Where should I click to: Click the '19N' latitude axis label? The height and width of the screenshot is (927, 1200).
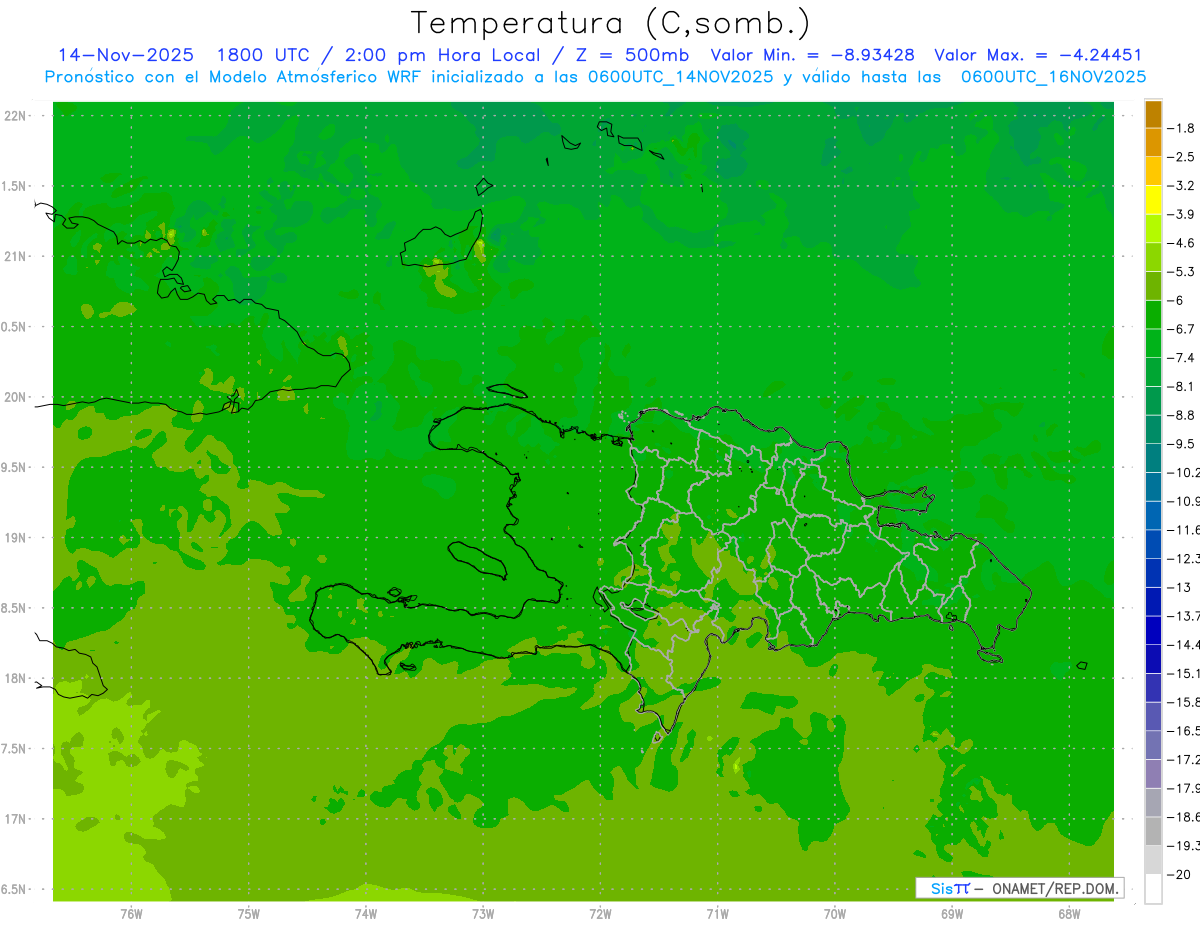pos(15,538)
